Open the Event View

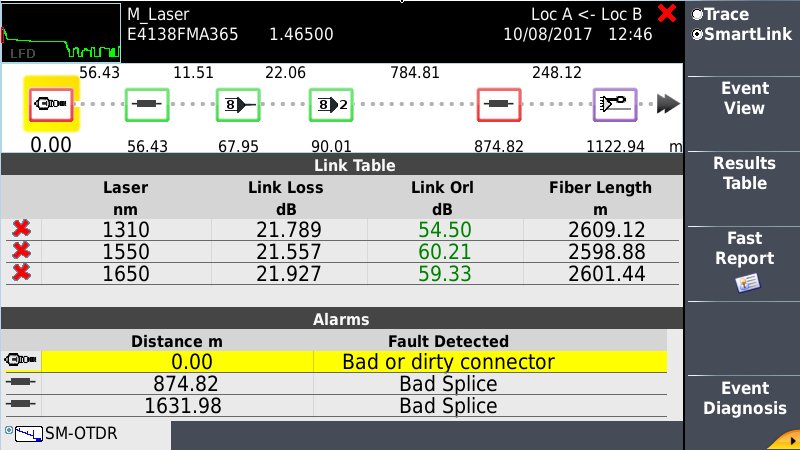point(744,98)
